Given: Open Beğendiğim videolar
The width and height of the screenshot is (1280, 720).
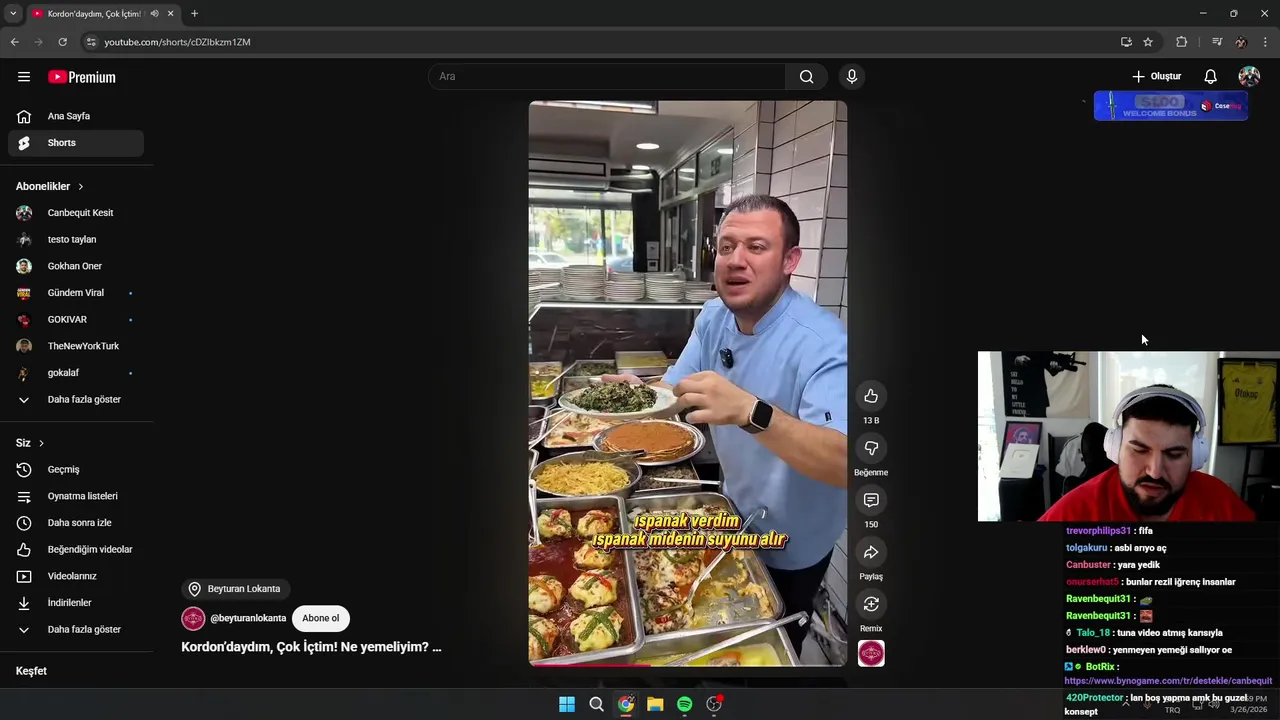Looking at the screenshot, I should (x=76, y=549).
